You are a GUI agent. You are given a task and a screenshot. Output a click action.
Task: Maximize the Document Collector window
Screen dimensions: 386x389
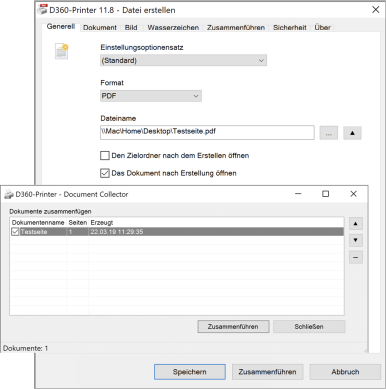(326, 194)
